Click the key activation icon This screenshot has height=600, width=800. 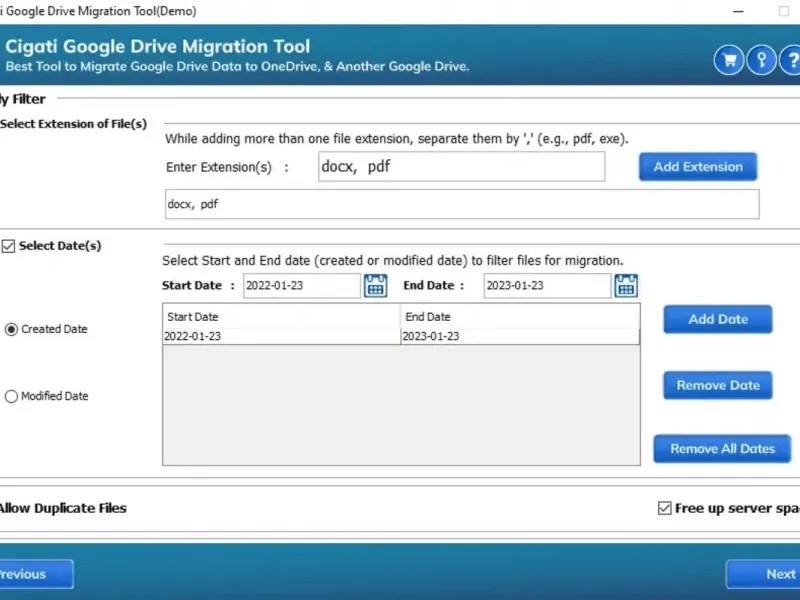point(761,60)
